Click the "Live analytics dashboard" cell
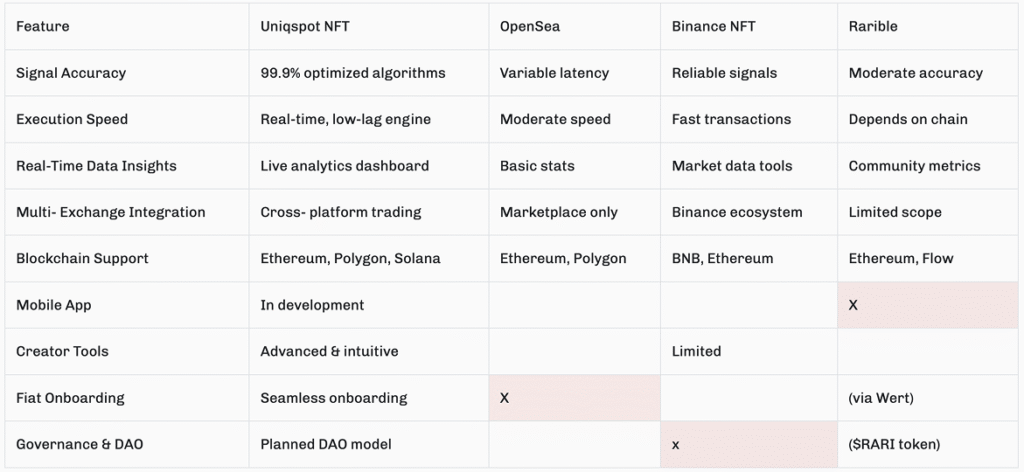The image size is (1024, 472). 344,166
